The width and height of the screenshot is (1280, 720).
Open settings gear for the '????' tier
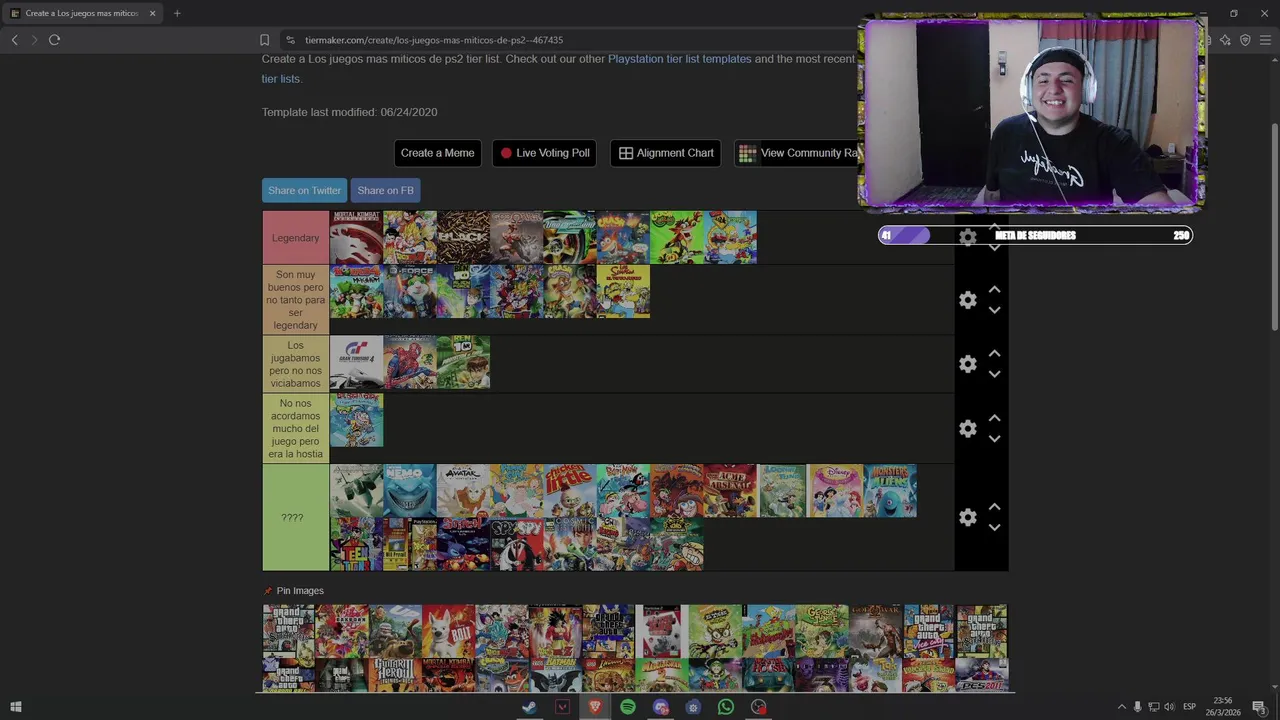click(967, 517)
